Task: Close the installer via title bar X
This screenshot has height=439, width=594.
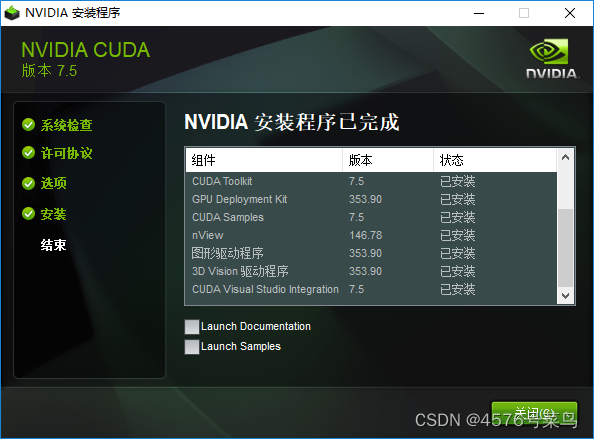Action: (x=570, y=13)
